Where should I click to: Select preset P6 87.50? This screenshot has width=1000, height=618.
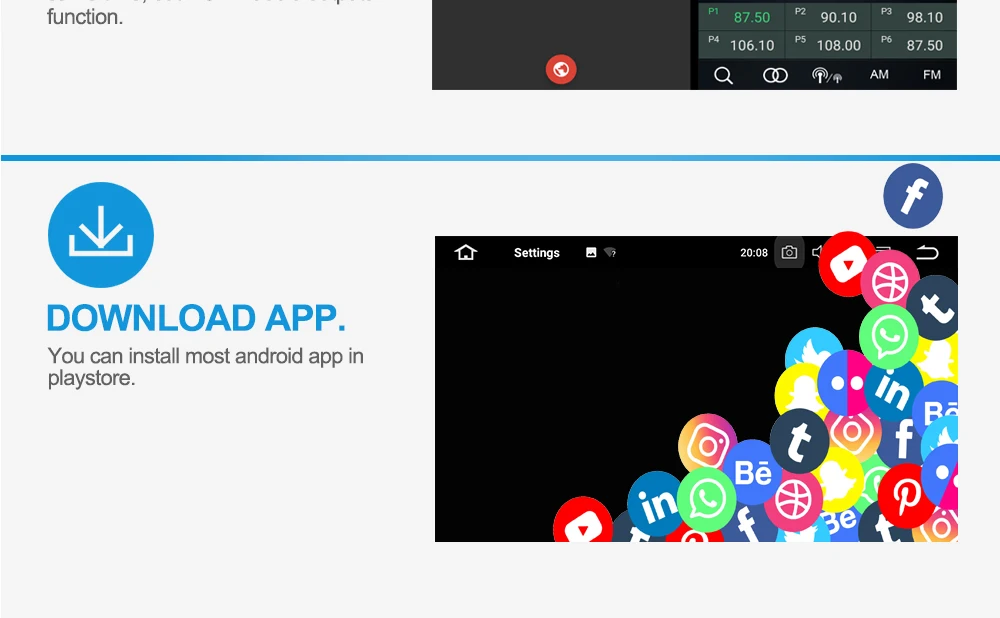coord(914,45)
